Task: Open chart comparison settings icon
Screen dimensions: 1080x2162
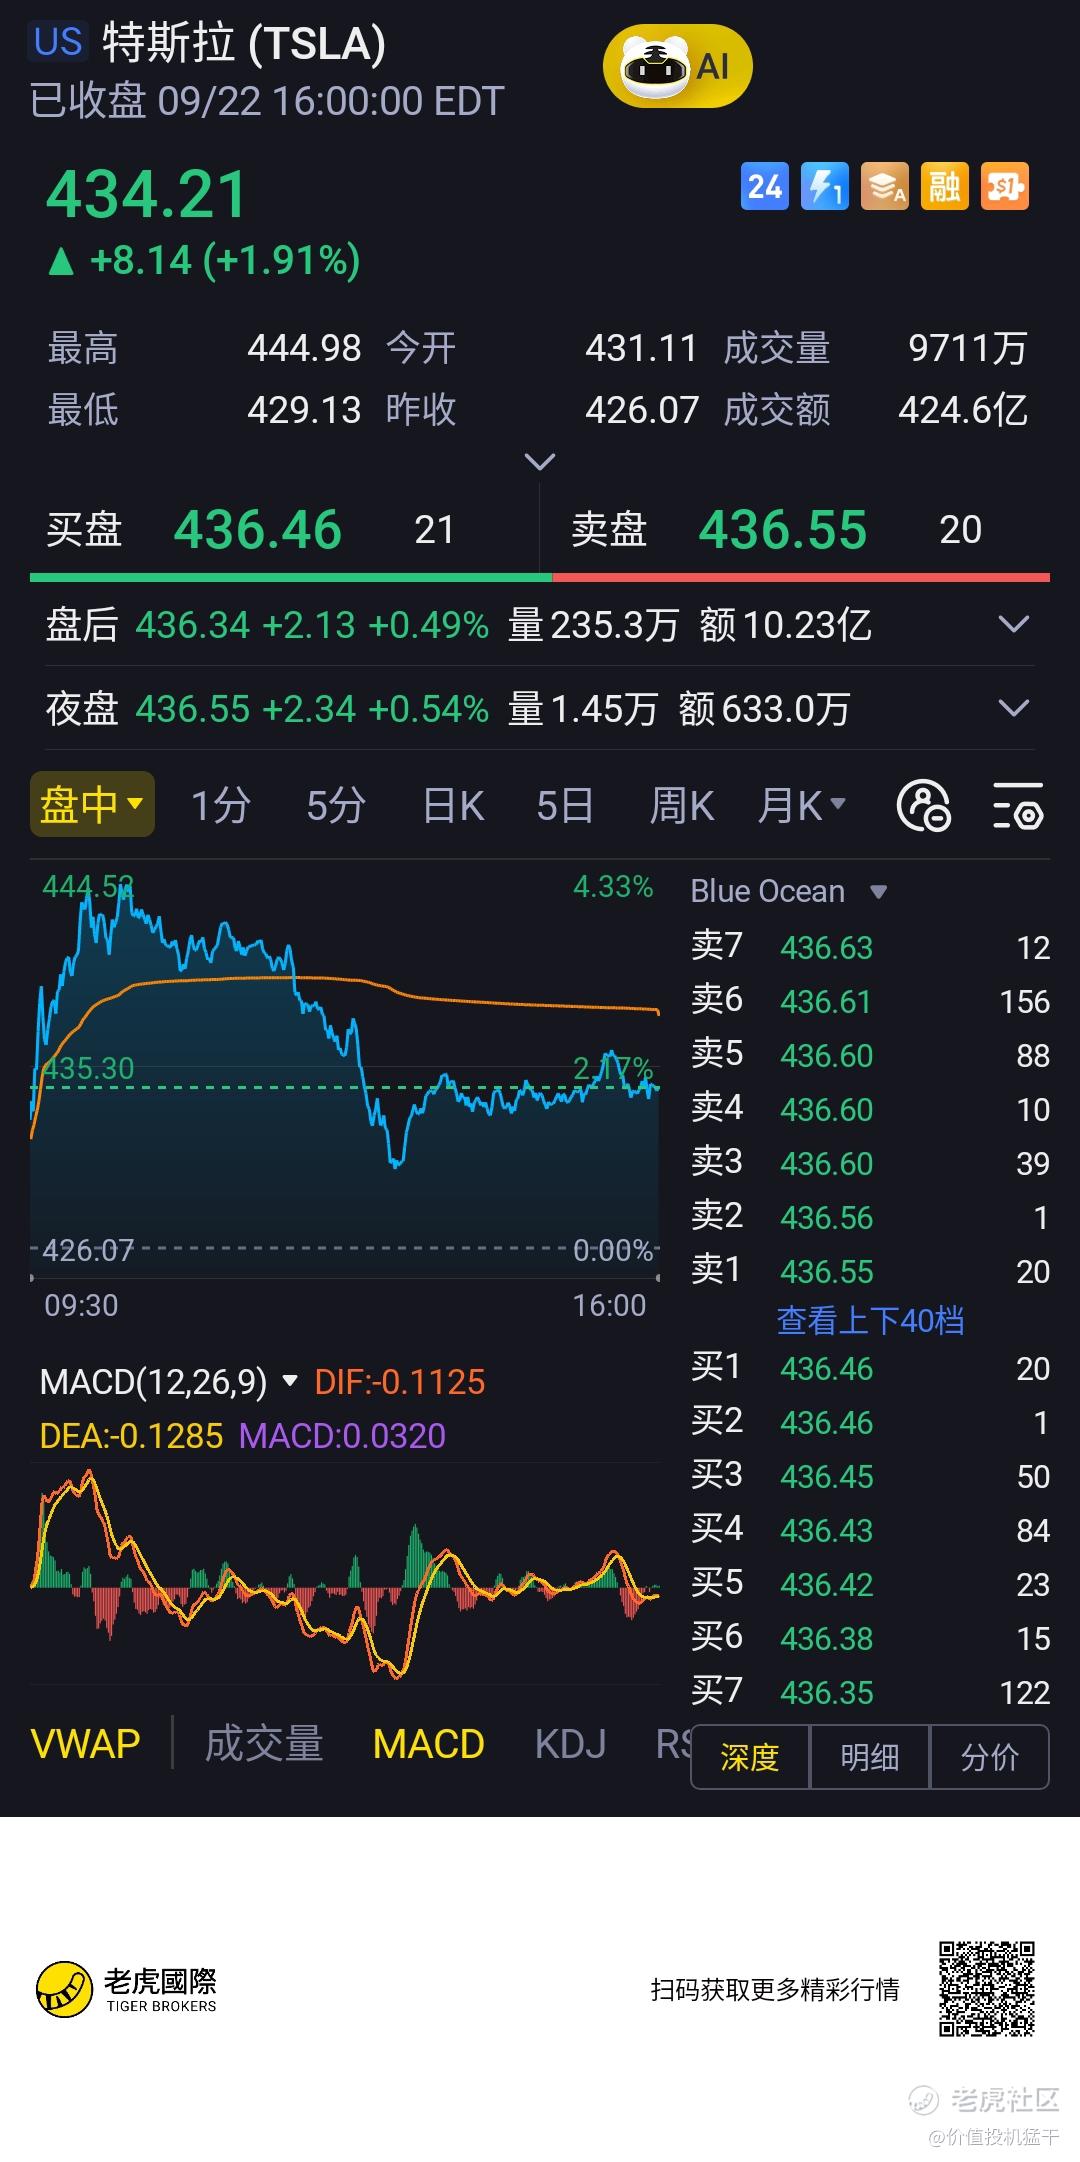Action: (x=923, y=806)
